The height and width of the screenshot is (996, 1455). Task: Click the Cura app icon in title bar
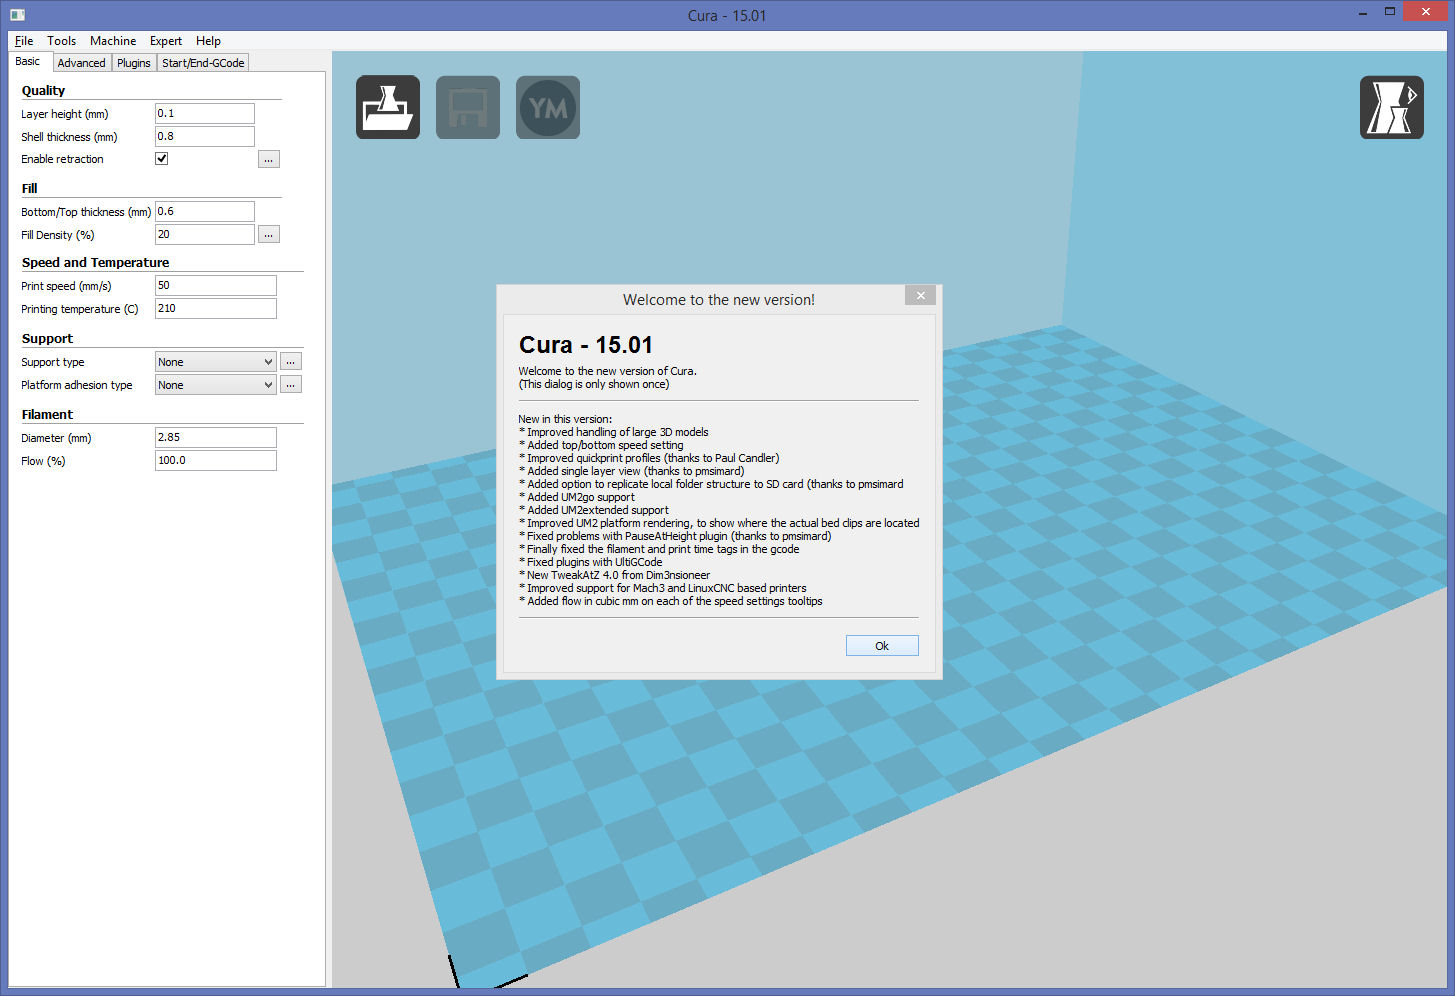(17, 15)
